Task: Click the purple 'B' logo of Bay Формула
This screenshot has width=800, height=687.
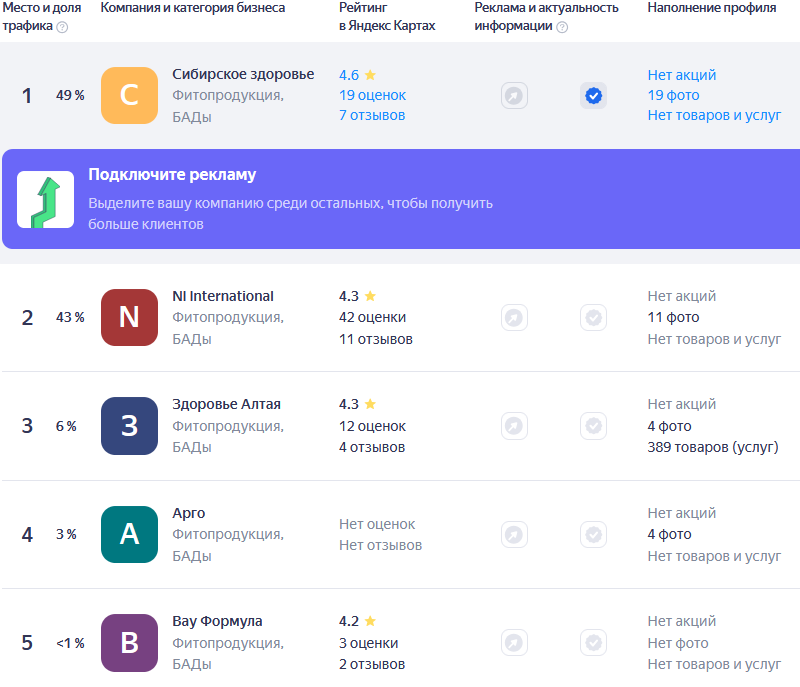Action: (130, 643)
